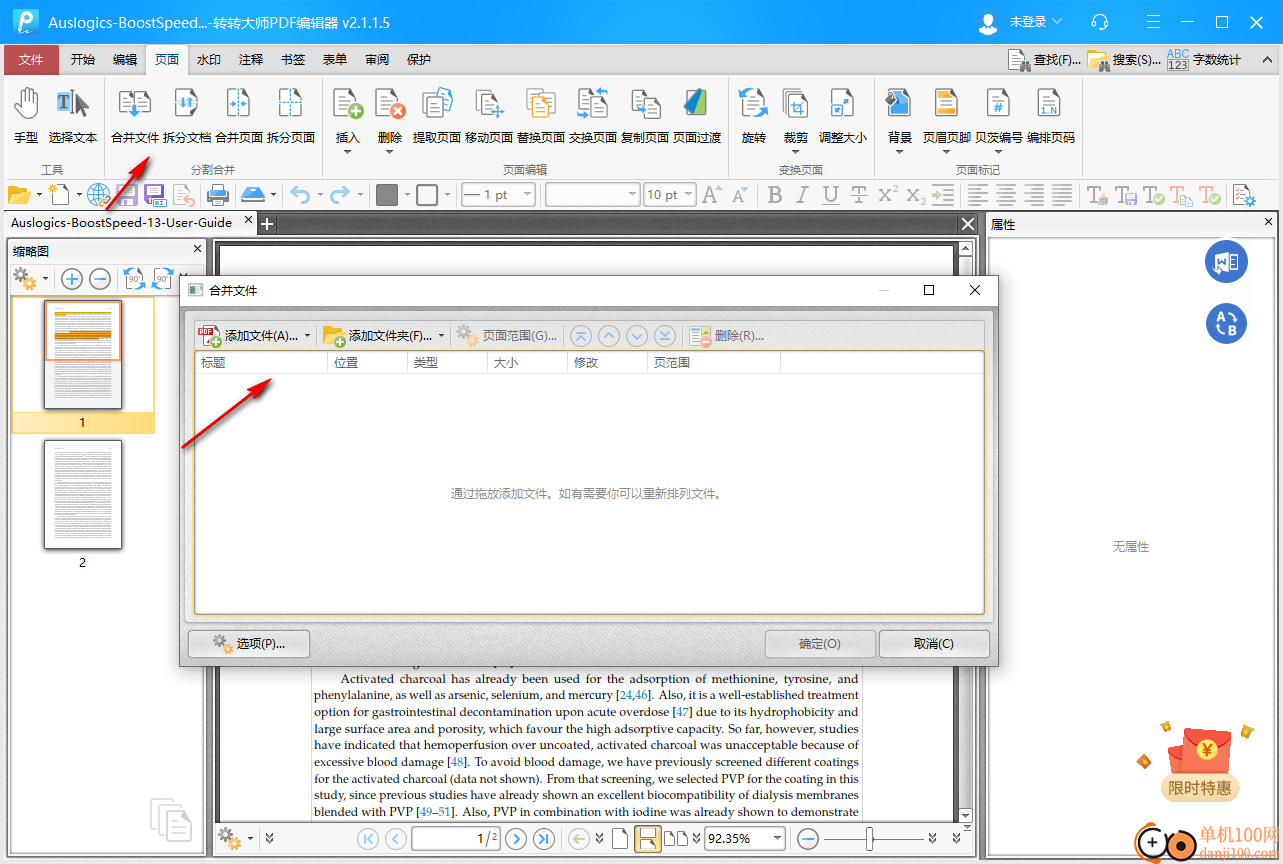Open new tab with plus button

point(267,224)
